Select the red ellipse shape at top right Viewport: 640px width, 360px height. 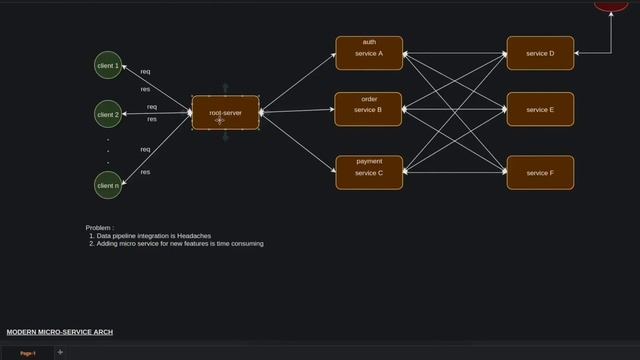[611, 6]
